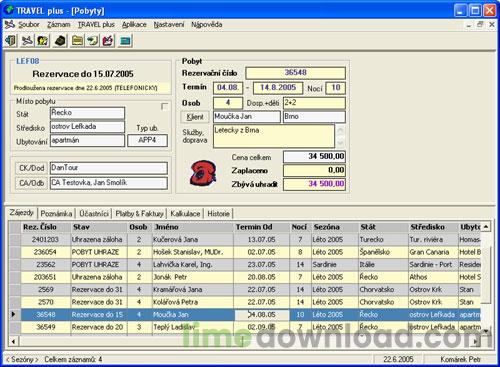Click the Typ ub. field APP4

pyautogui.click(x=147, y=140)
